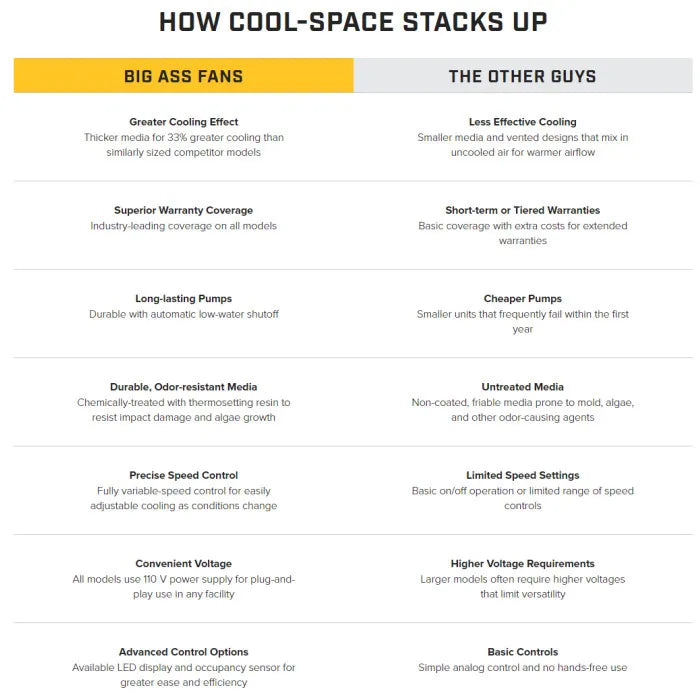Screen dimensions: 700x700
Task: Select the Advanced Control Options heading
Action: [x=183, y=652]
